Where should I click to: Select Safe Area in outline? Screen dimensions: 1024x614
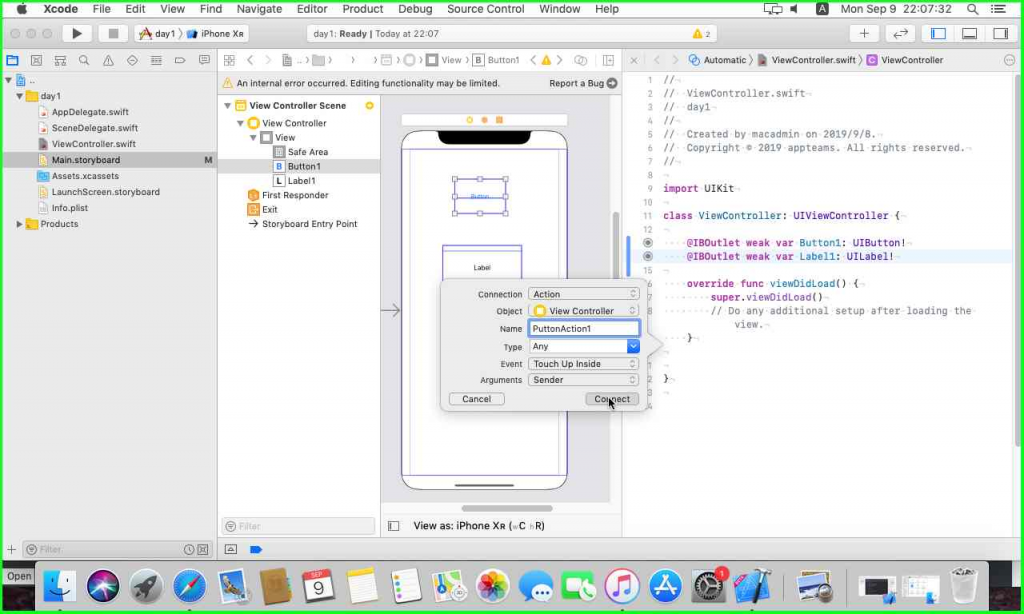click(307, 152)
